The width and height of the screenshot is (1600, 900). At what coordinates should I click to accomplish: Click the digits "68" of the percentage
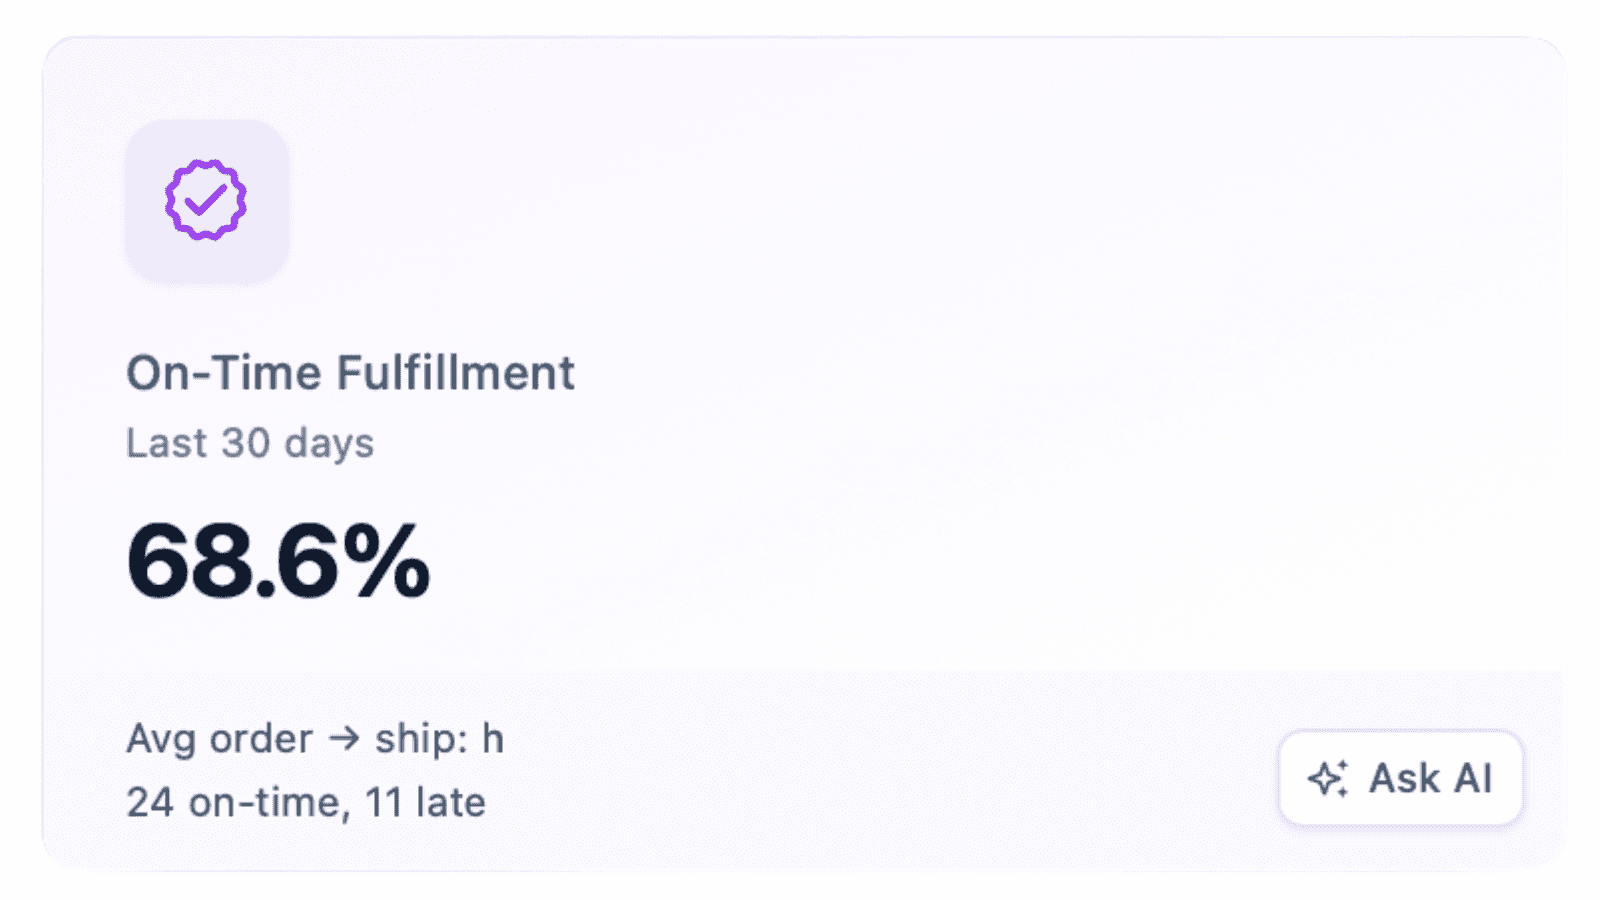pos(188,562)
